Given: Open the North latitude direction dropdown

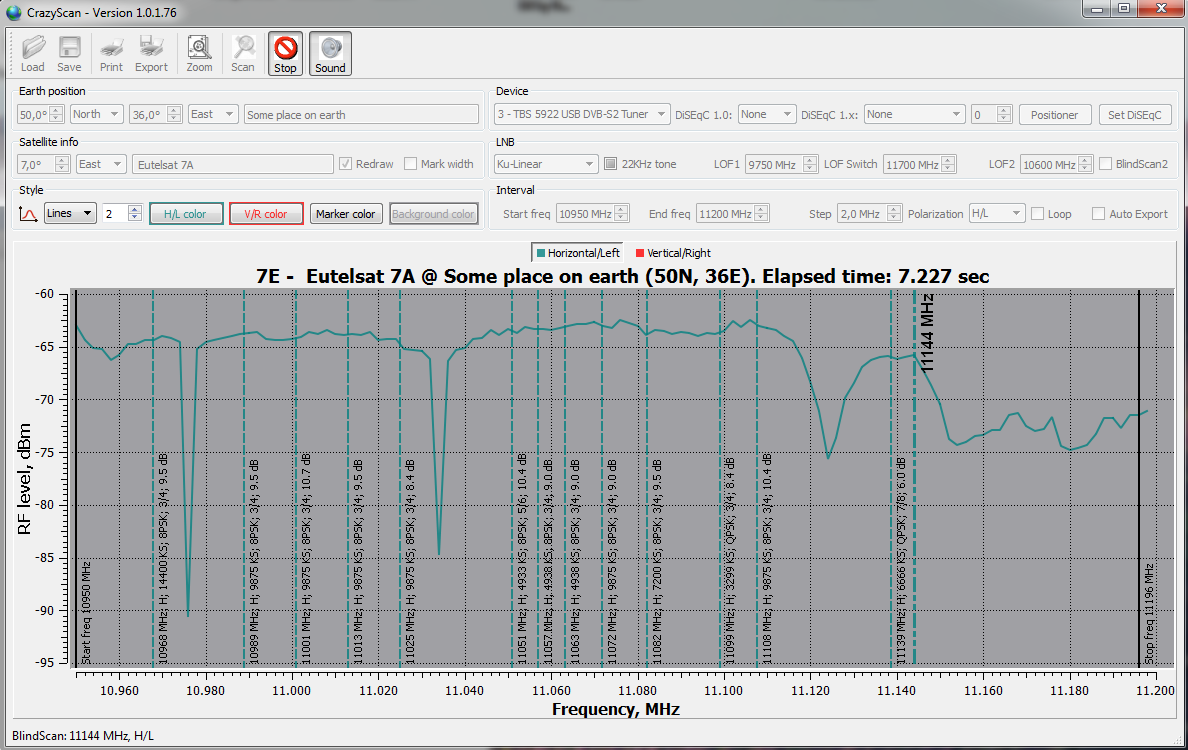Looking at the screenshot, I should point(96,114).
